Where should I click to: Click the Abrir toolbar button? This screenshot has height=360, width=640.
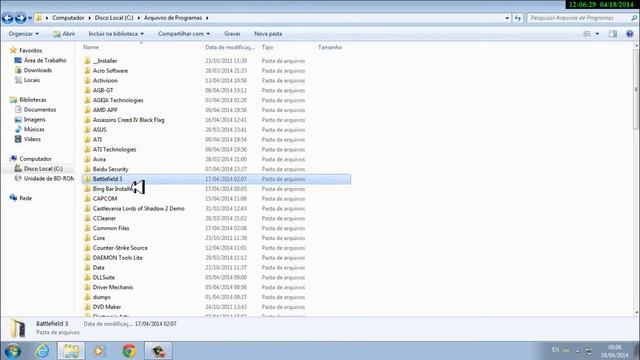pos(64,34)
